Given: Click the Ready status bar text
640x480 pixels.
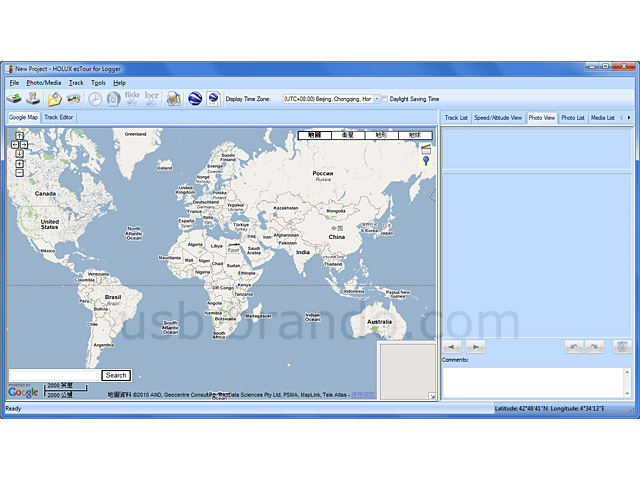Looking at the screenshot, I should 13,409.
